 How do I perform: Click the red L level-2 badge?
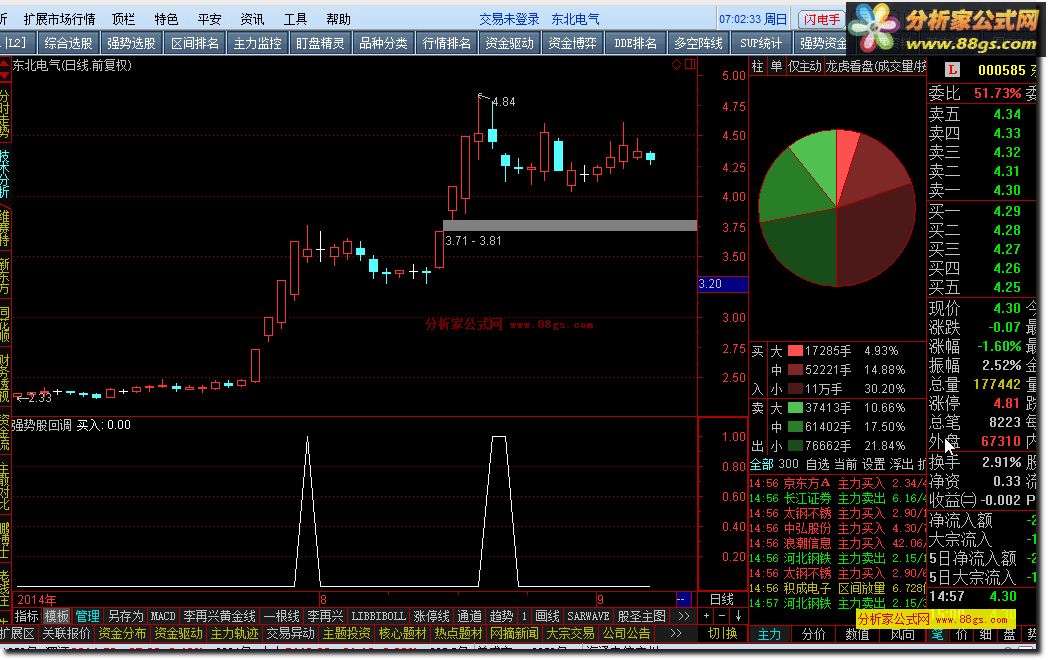(952, 70)
